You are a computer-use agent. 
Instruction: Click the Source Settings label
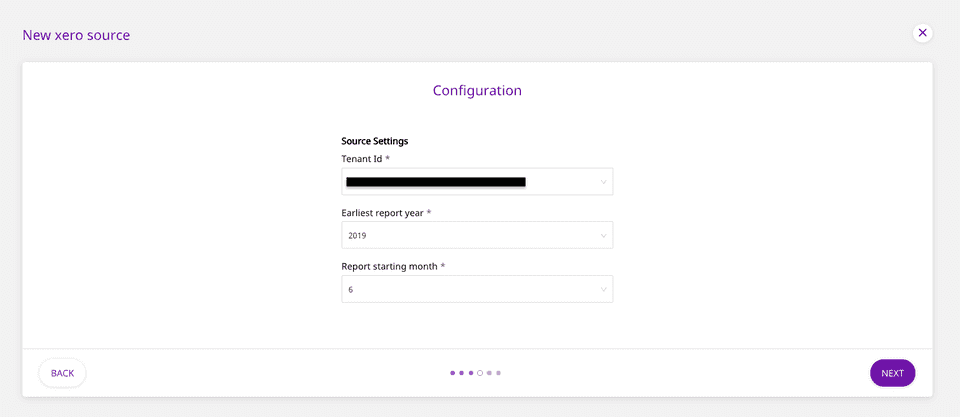coord(375,141)
